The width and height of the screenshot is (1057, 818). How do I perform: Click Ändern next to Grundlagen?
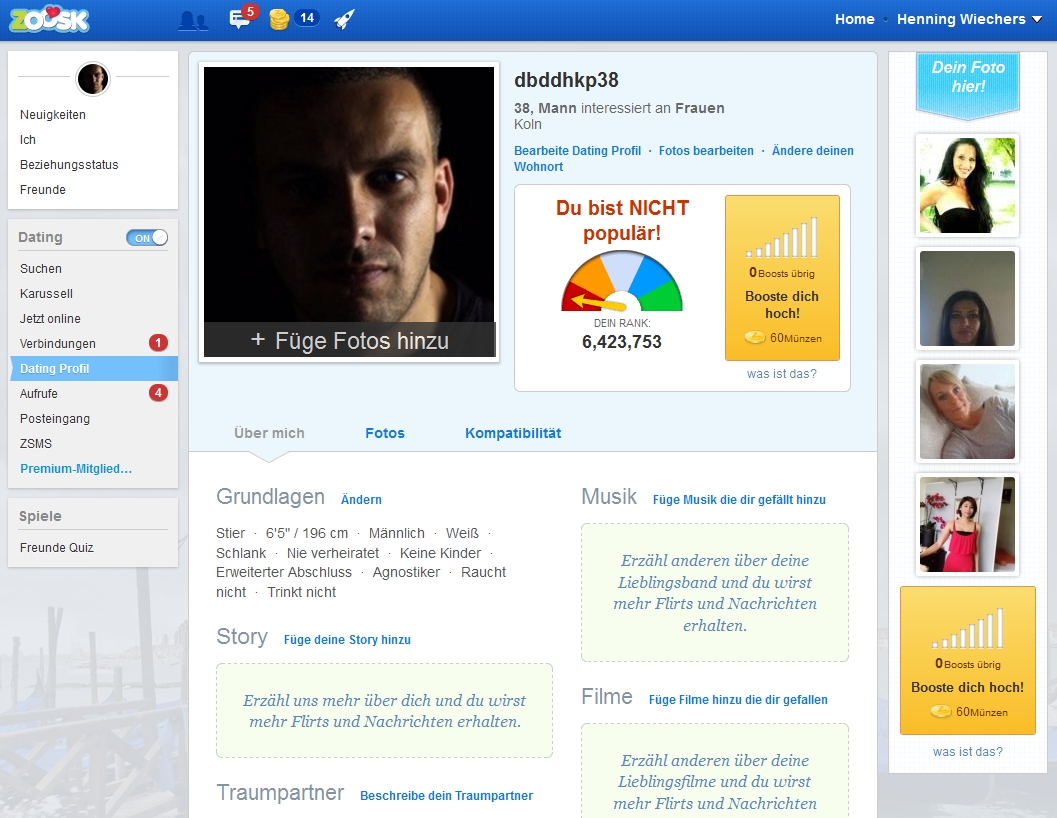pyautogui.click(x=361, y=500)
